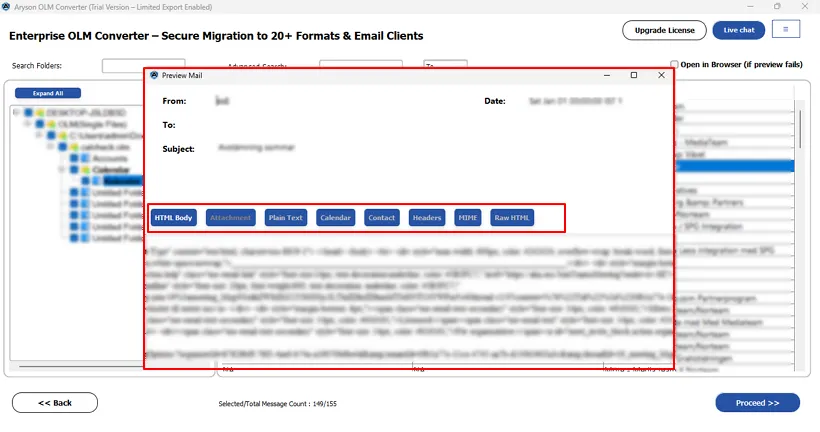
Task: Open the hamburger menu in top-right corner
Action: 786,30
